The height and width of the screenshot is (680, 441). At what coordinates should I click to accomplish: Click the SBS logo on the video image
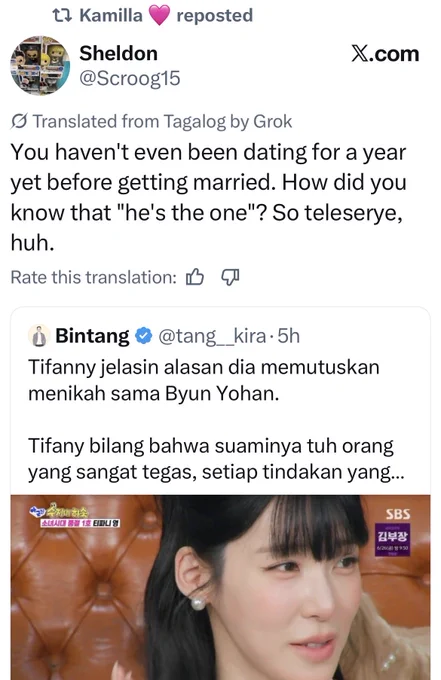[x=398, y=514]
